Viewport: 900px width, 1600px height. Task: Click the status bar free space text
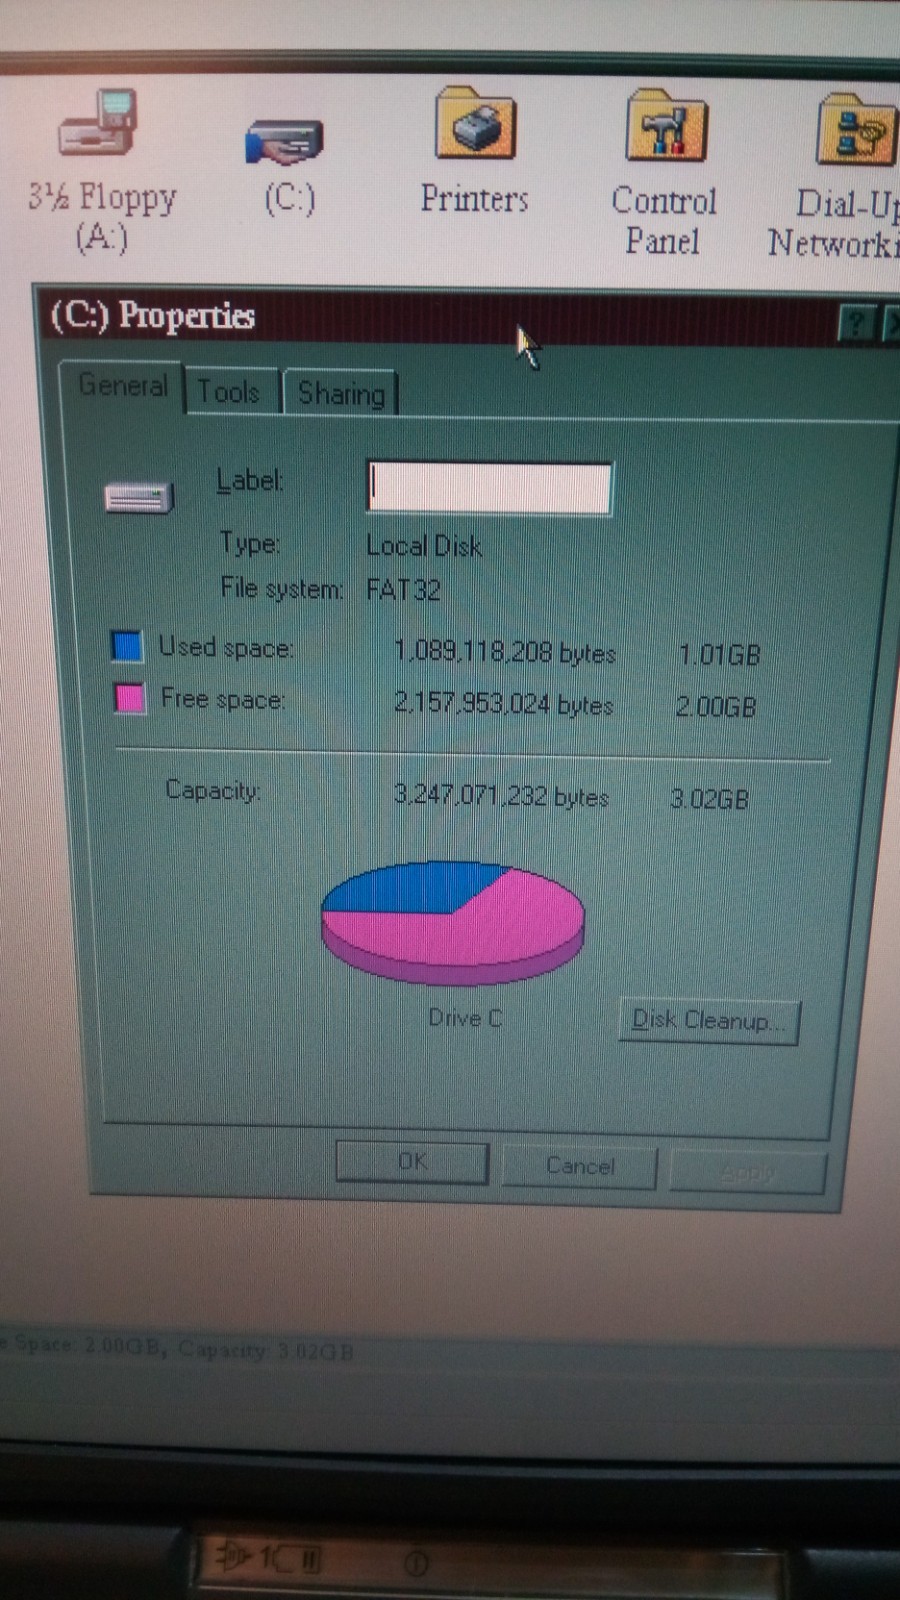(178, 1348)
